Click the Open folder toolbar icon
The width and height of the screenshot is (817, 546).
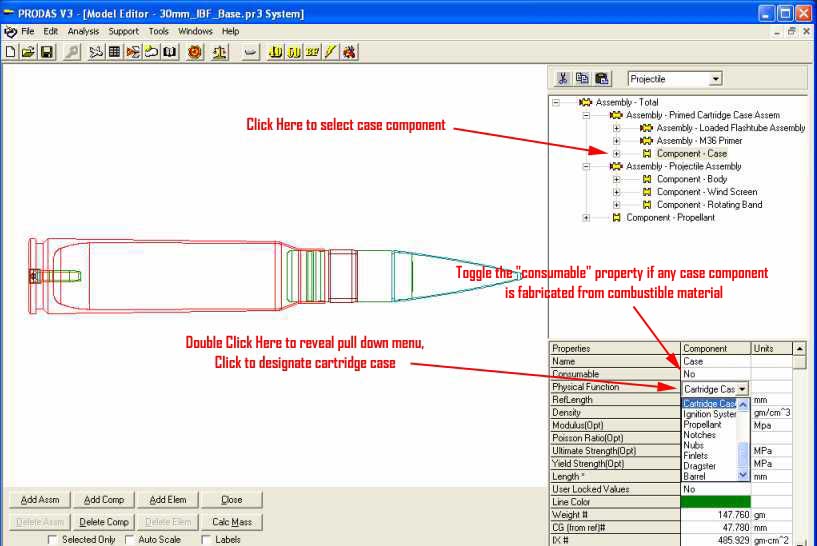[x=28, y=51]
